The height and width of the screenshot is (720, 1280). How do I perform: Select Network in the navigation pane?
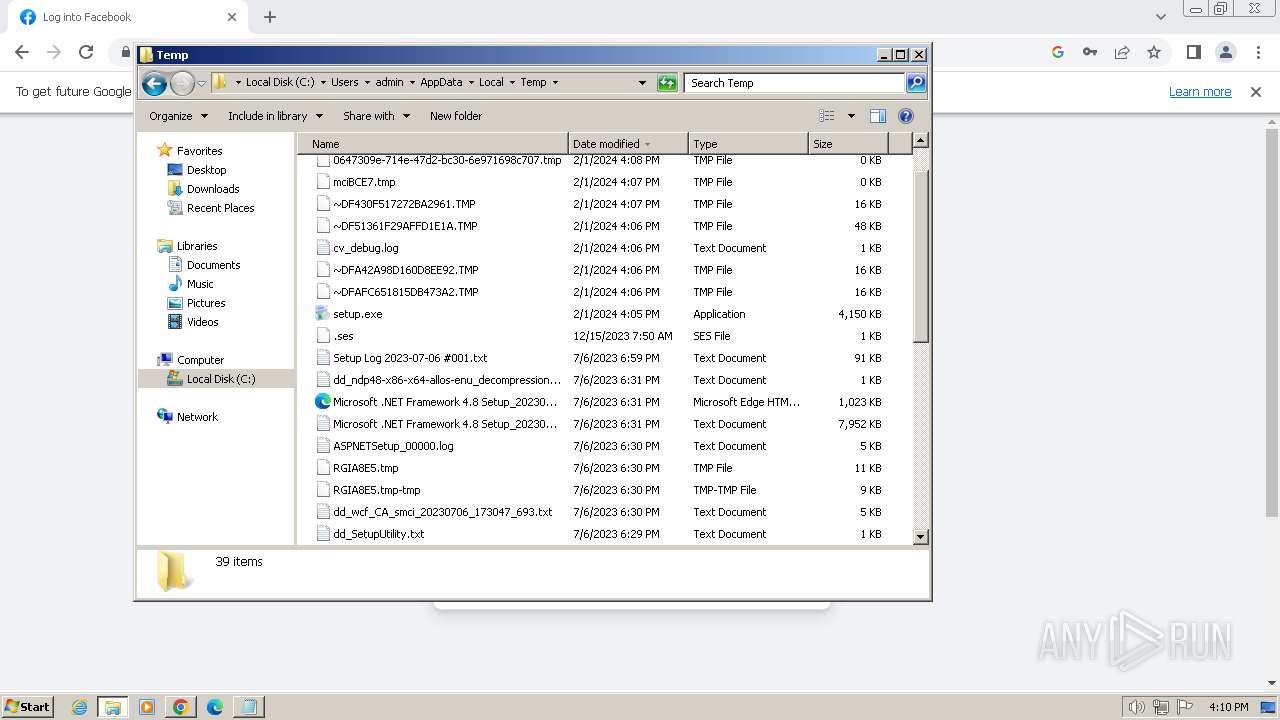pos(197,417)
